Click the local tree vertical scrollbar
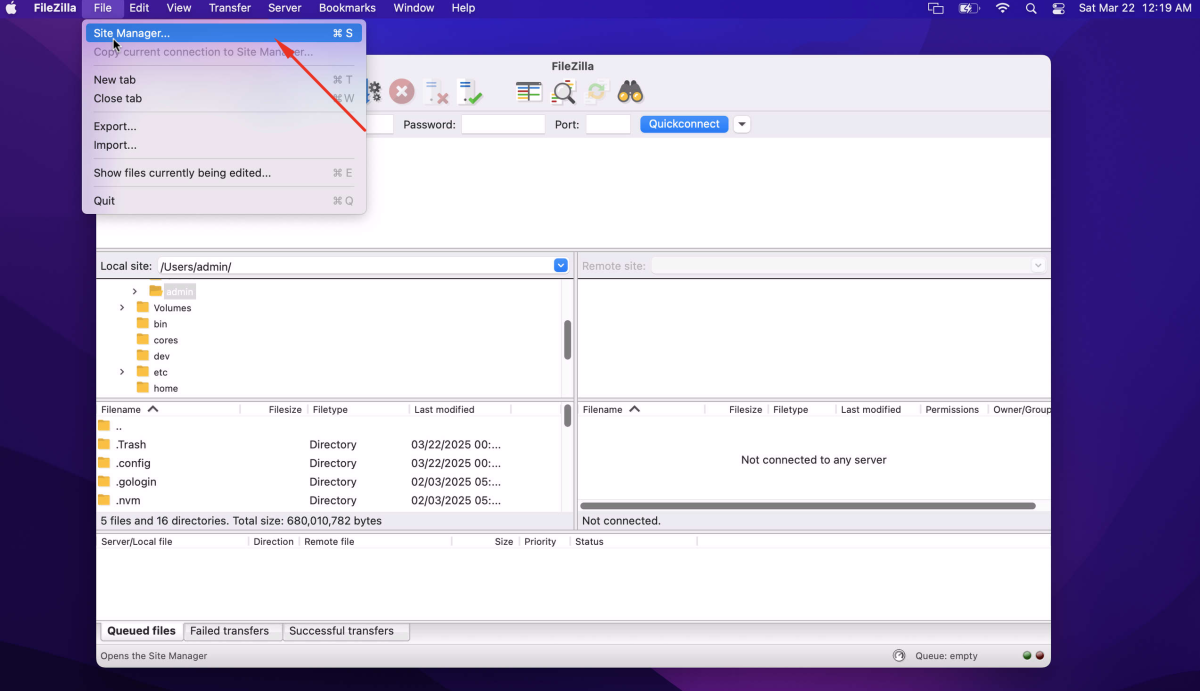The width and height of the screenshot is (1200, 691). 568,340
